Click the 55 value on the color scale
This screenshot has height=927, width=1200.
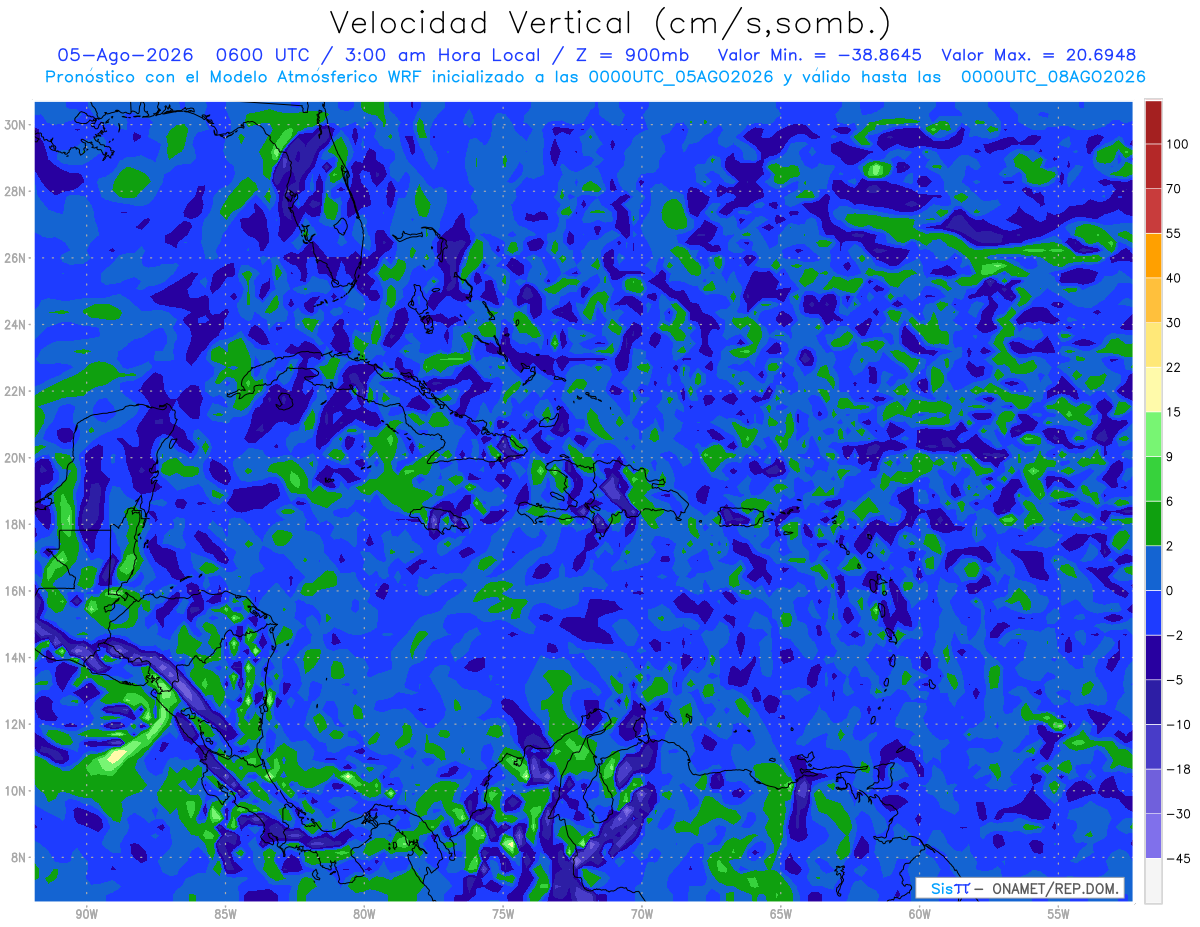1174,233
